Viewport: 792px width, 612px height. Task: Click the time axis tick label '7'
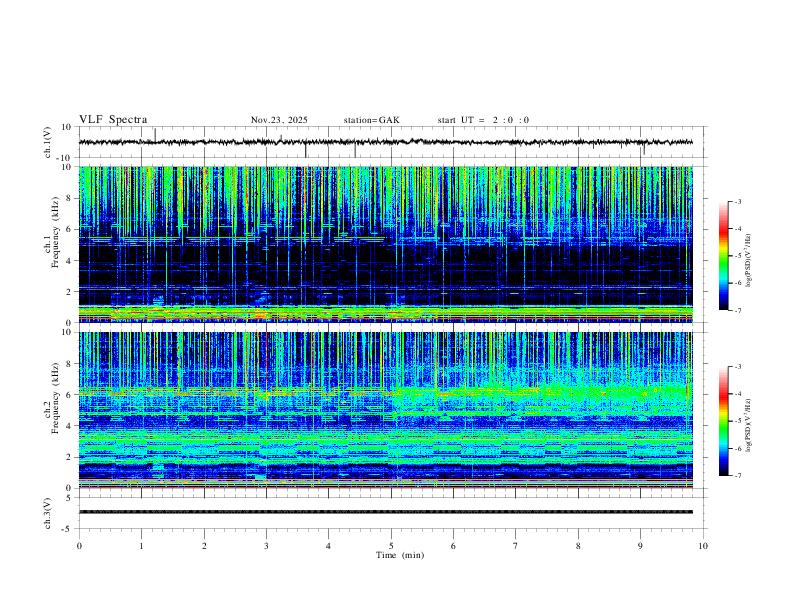516,546
